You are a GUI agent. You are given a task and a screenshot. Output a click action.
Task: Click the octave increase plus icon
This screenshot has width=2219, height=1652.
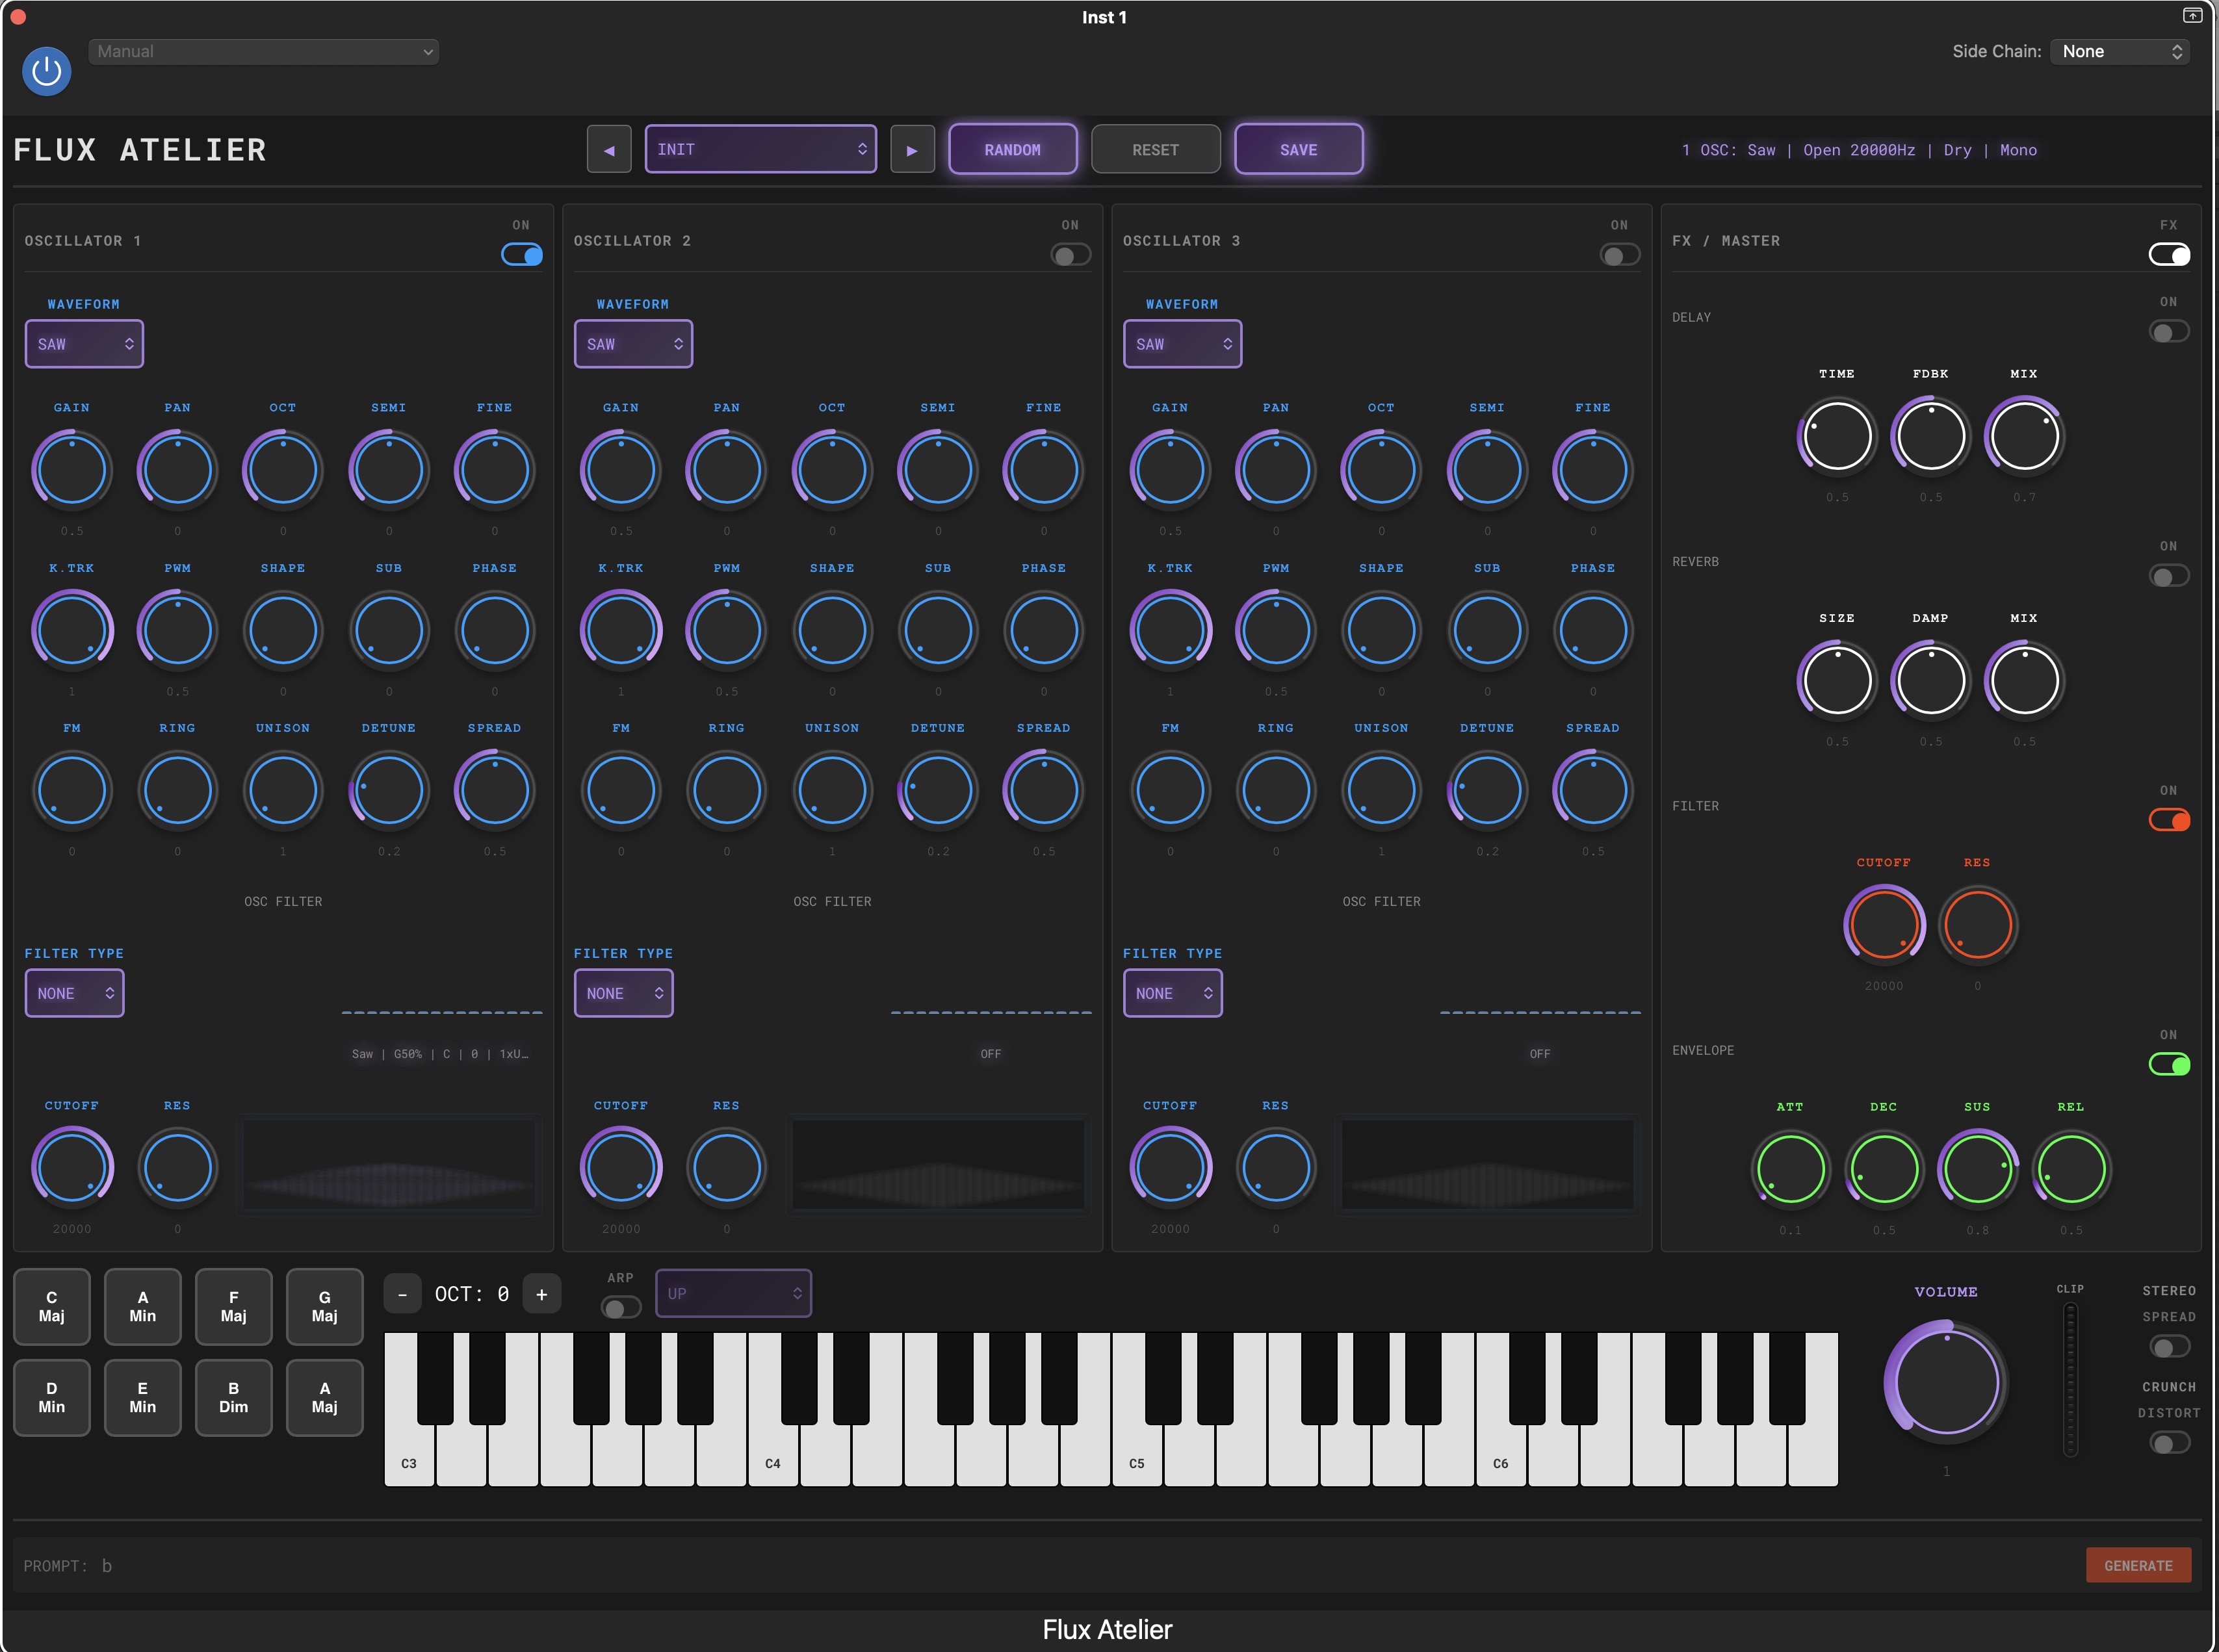[542, 1293]
